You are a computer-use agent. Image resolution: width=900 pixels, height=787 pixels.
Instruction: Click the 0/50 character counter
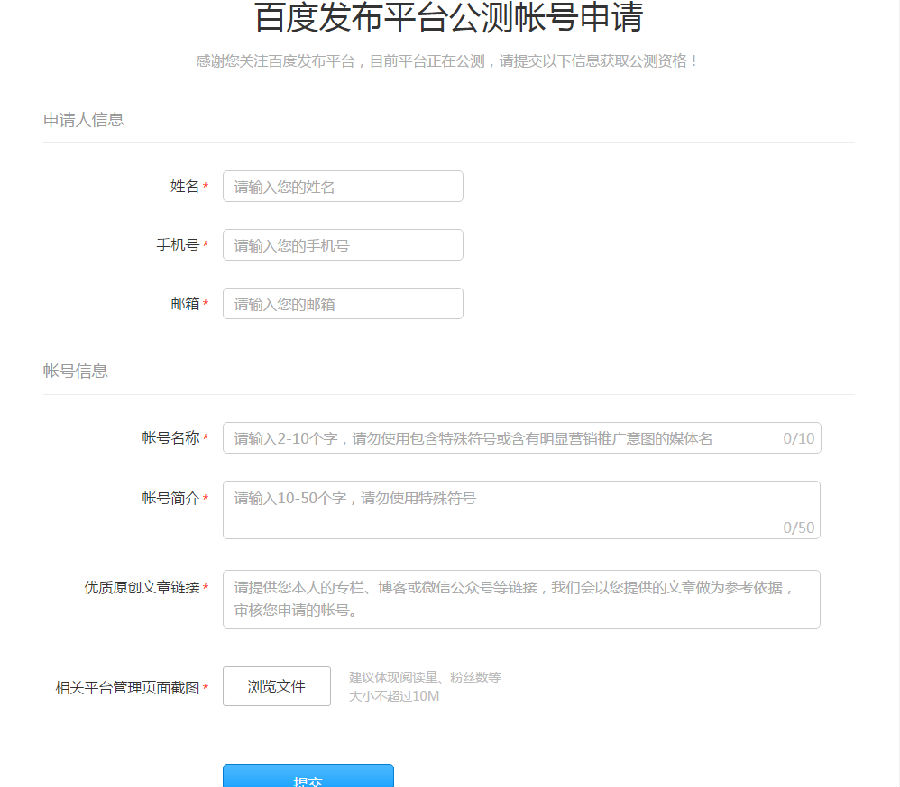click(x=798, y=528)
